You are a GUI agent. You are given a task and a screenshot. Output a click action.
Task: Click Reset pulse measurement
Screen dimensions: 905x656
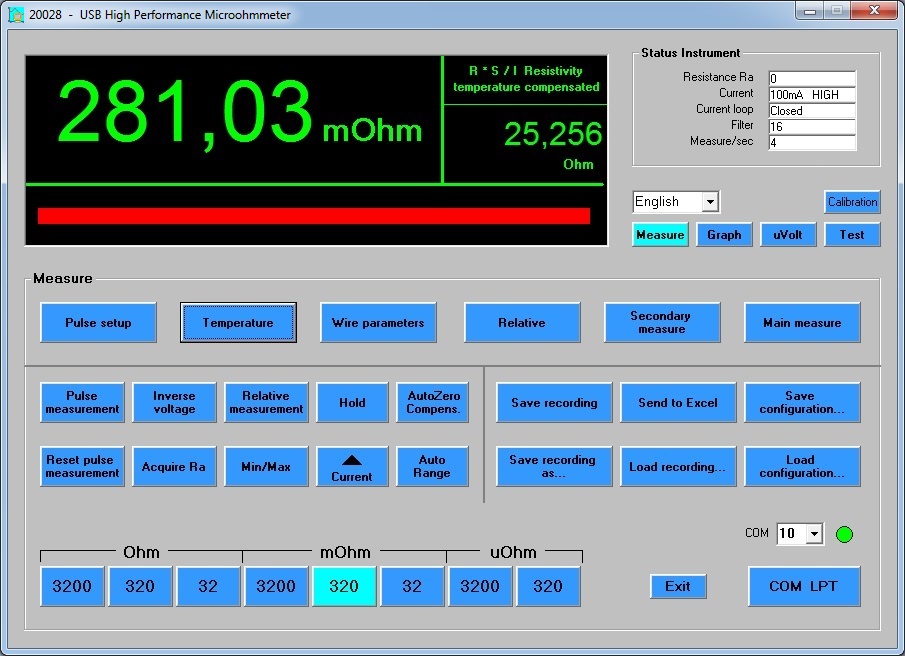coord(82,467)
